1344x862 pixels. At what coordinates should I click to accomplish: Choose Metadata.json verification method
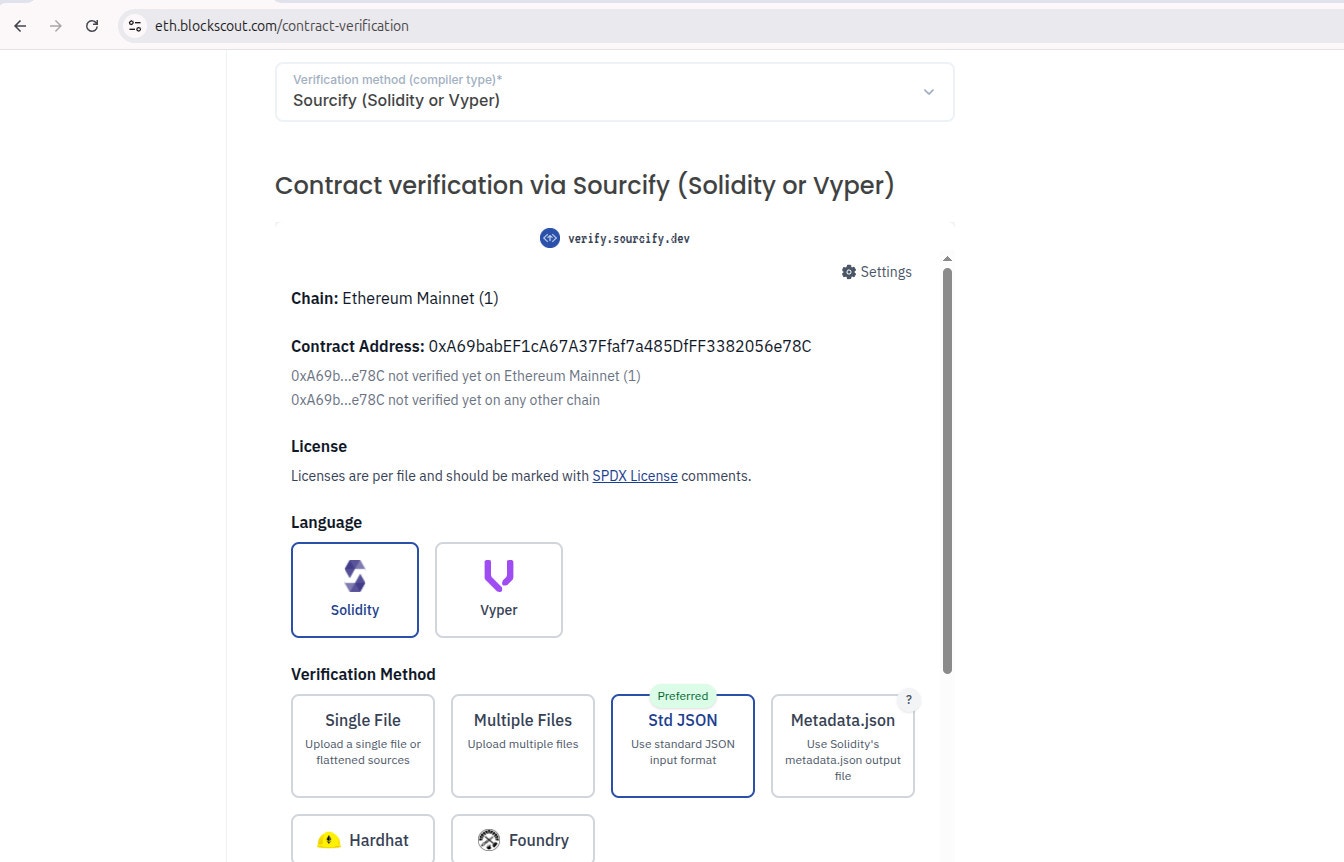843,746
